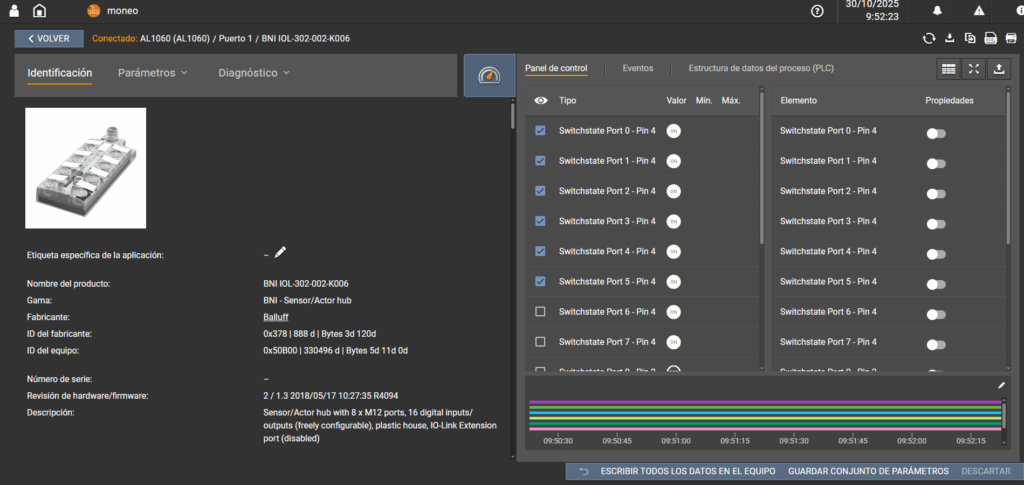Image resolution: width=1024 pixels, height=485 pixels.
Task: Click the home icon in top bar
Action: tap(39, 11)
